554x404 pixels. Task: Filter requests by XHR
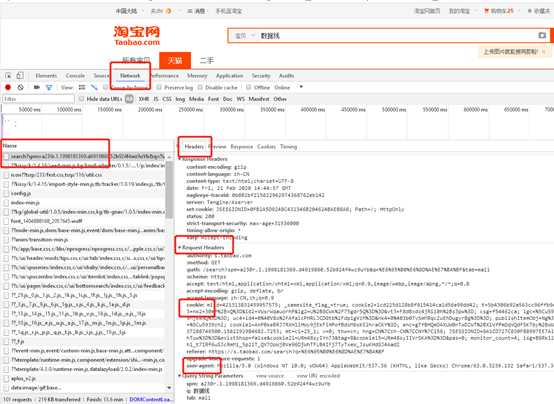(144, 99)
